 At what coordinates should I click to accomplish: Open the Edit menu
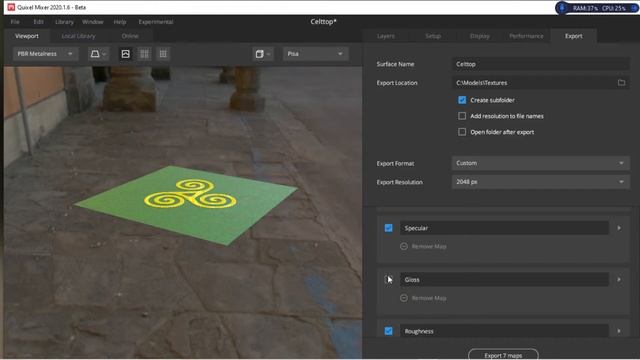click(x=38, y=22)
